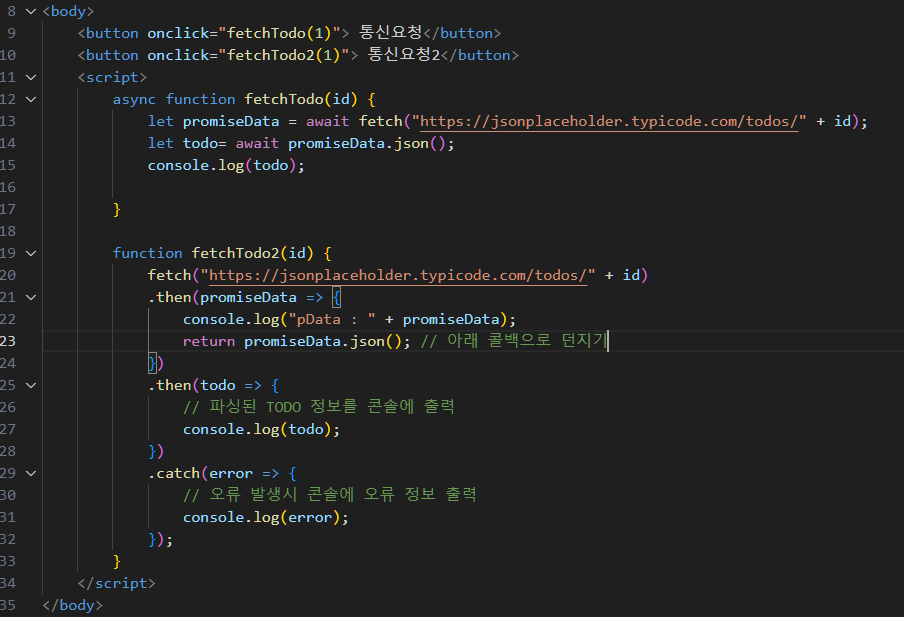
Task: Fold the .then todo callback block
Action: [x=31, y=385]
